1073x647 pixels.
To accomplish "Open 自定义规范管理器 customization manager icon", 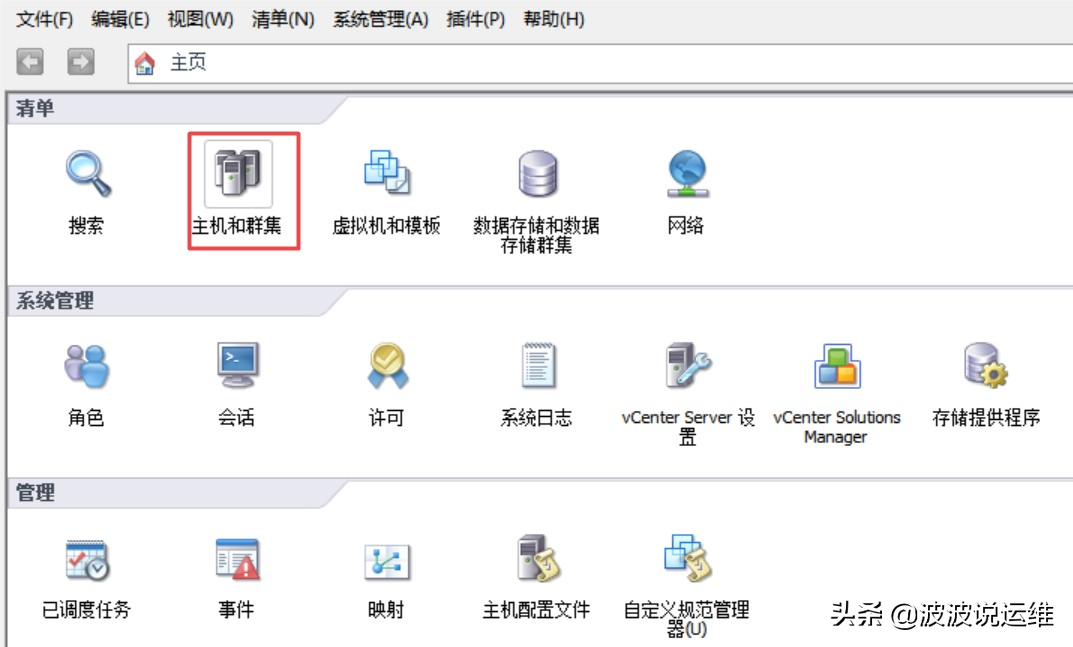I will [x=688, y=558].
